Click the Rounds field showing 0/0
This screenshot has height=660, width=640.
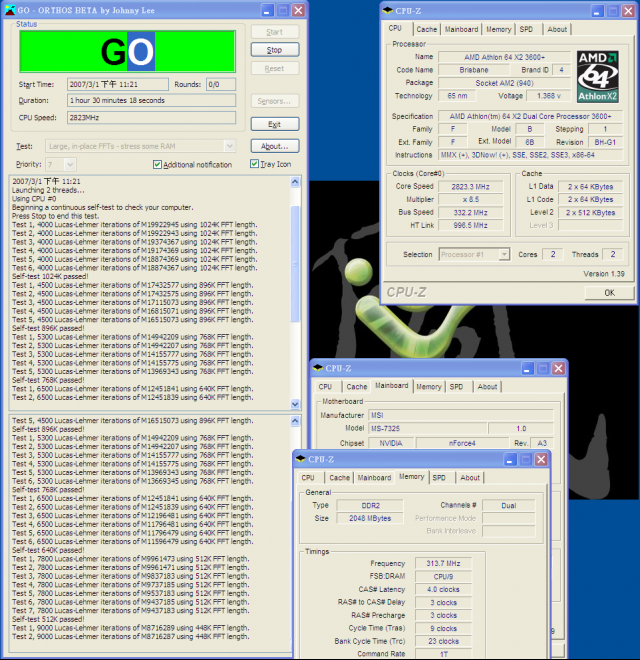[221, 84]
